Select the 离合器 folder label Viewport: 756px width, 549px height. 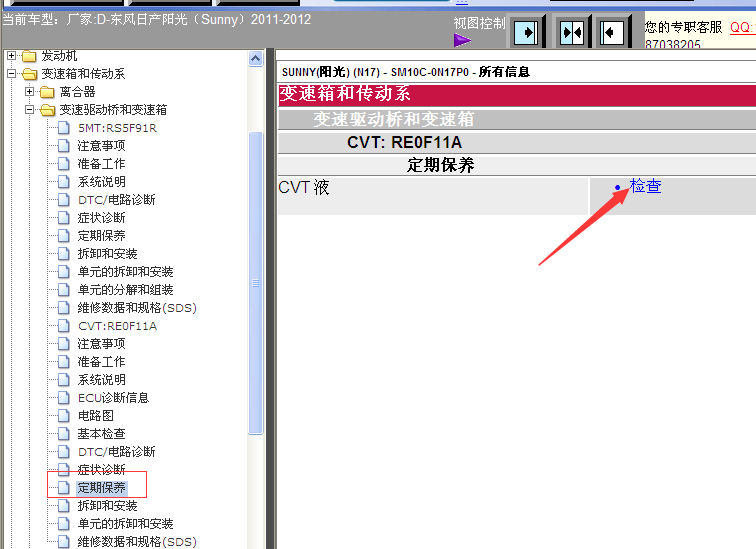coord(77,92)
